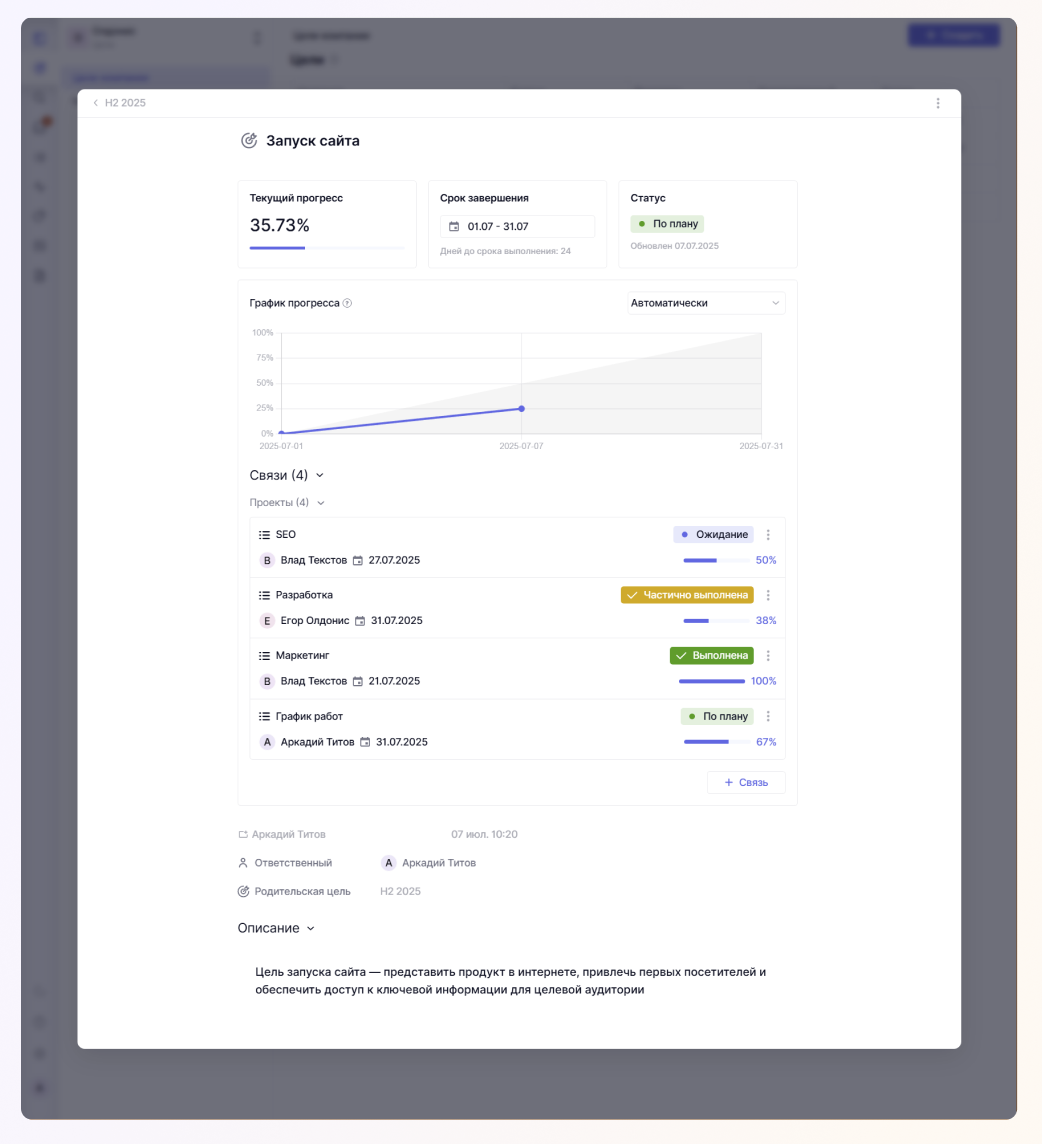1042x1144 pixels.
Task: Open the three-dot menu for График работ project
Action: click(x=768, y=717)
